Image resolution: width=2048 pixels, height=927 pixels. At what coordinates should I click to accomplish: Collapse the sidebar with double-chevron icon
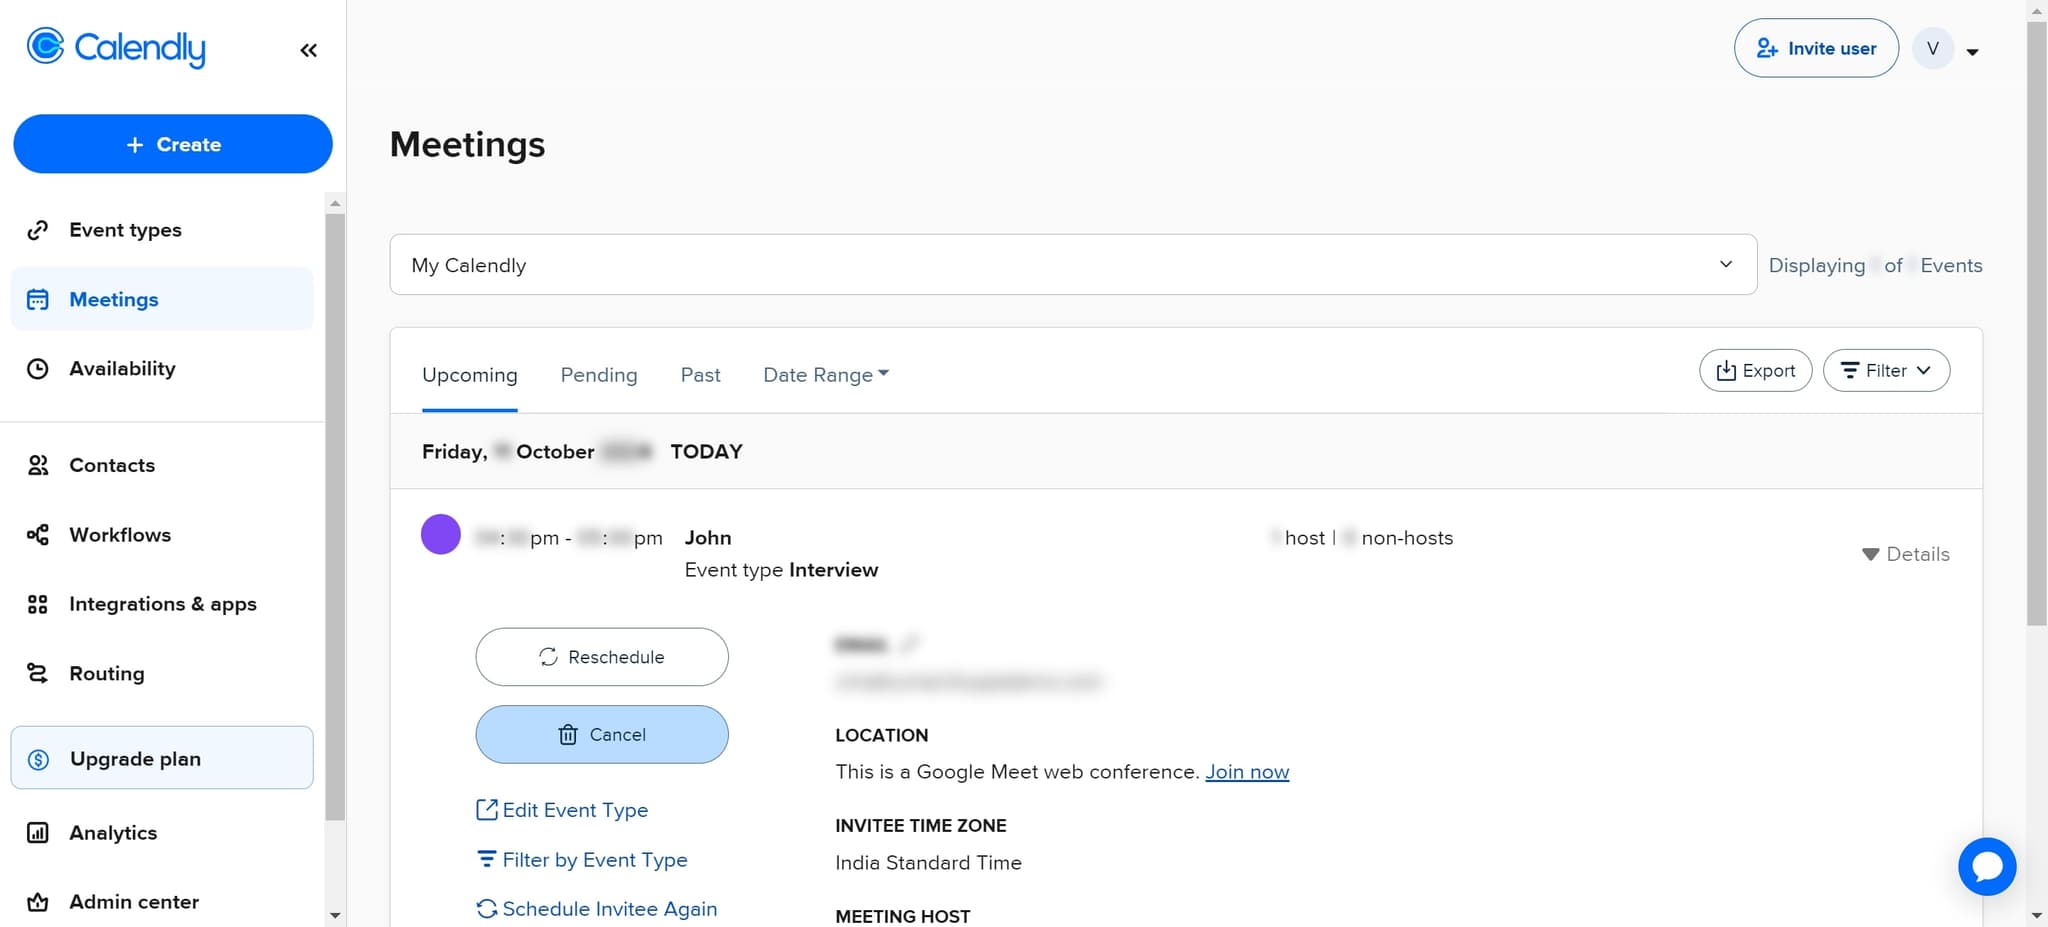pyautogui.click(x=308, y=50)
